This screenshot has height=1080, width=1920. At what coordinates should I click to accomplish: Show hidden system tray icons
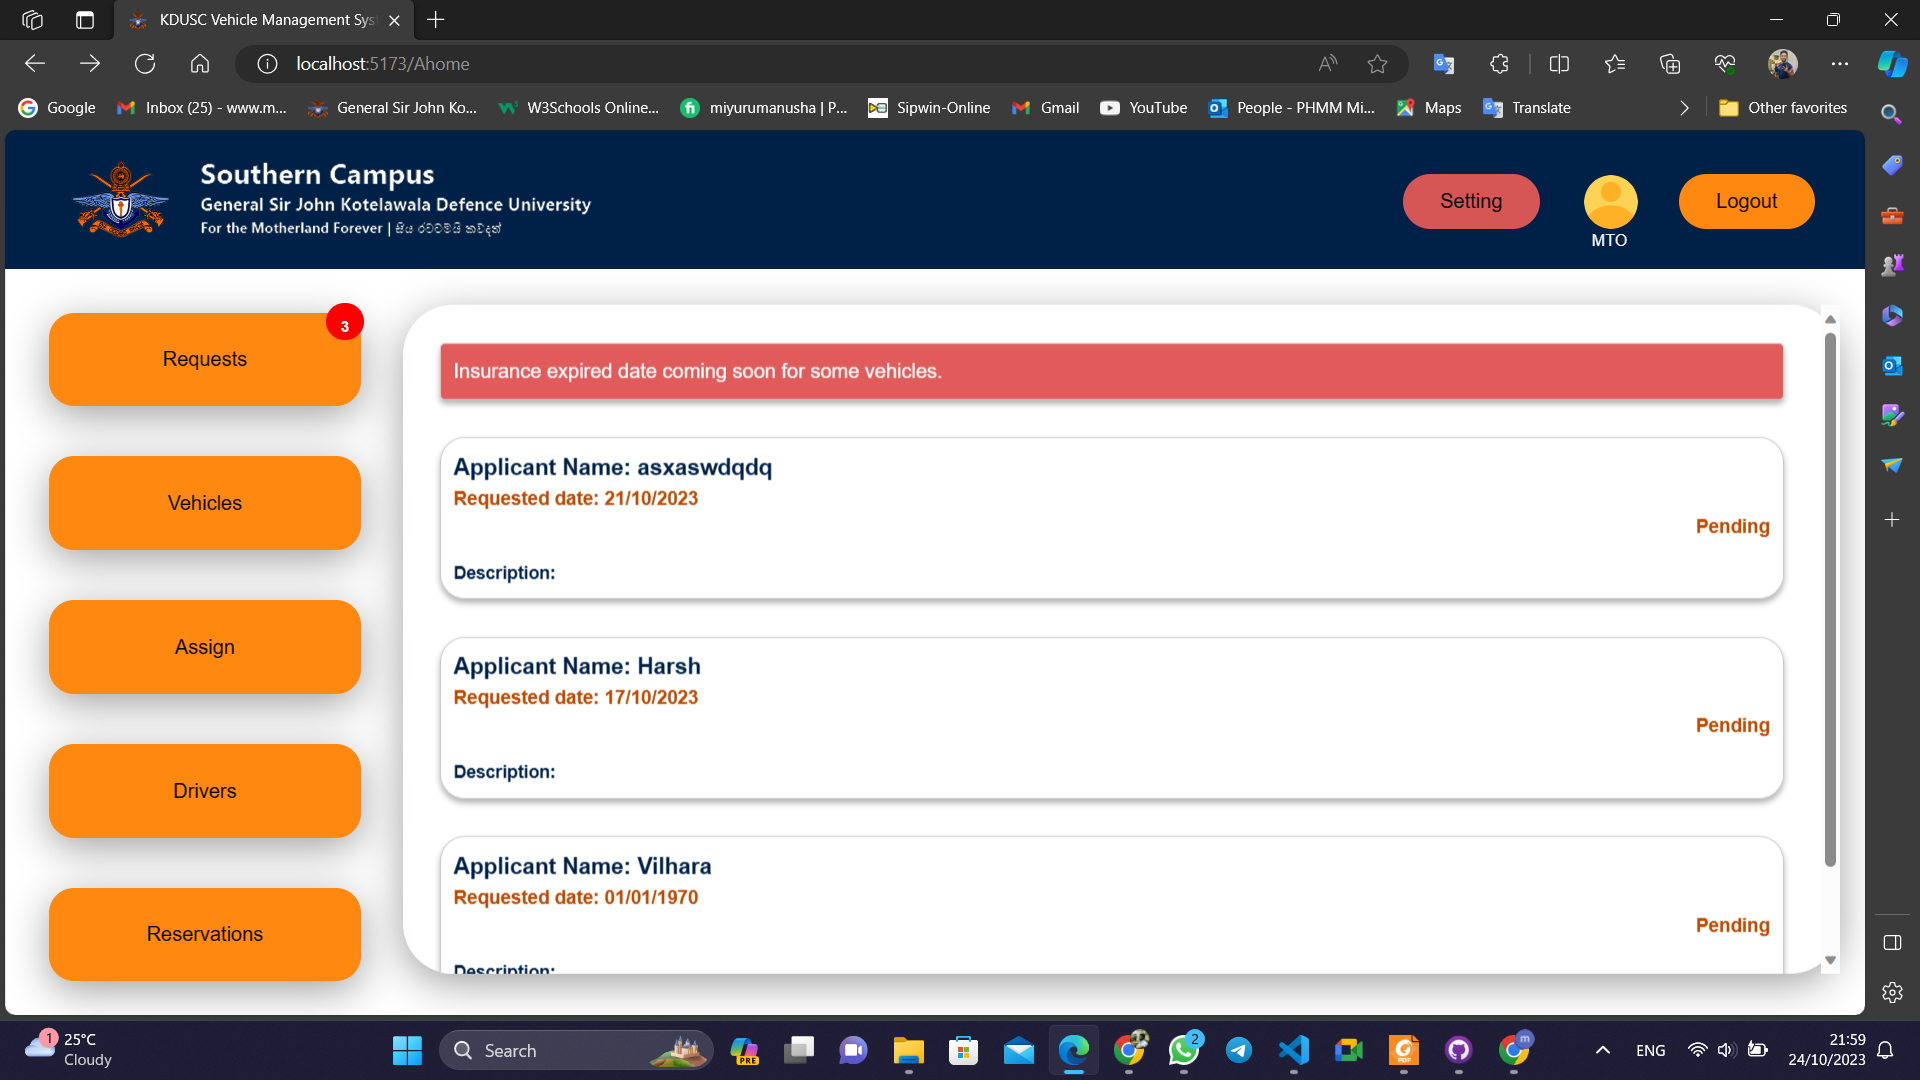(x=1602, y=1050)
